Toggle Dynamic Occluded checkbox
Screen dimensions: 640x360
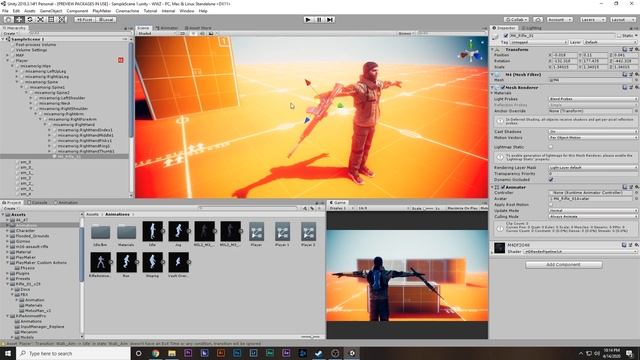coord(551,180)
